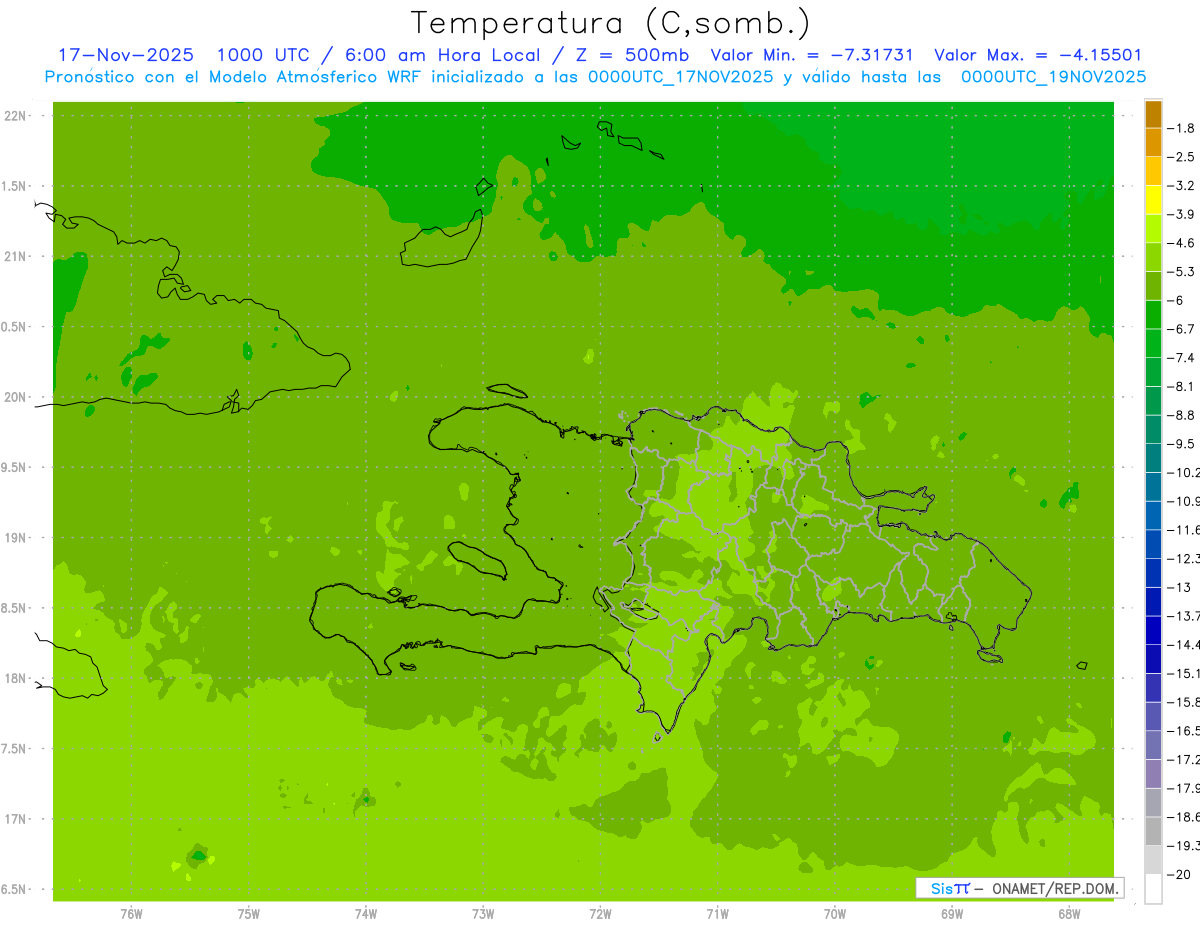Select the 'Valor Max. = -4.15501' text
This screenshot has width=1200, height=927.
(1037, 55)
